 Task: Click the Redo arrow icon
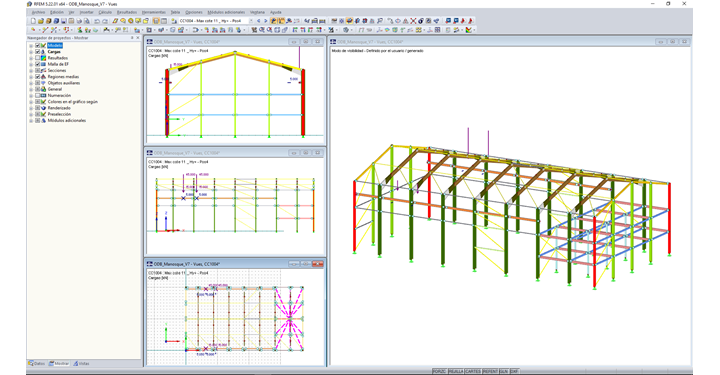[105, 21]
